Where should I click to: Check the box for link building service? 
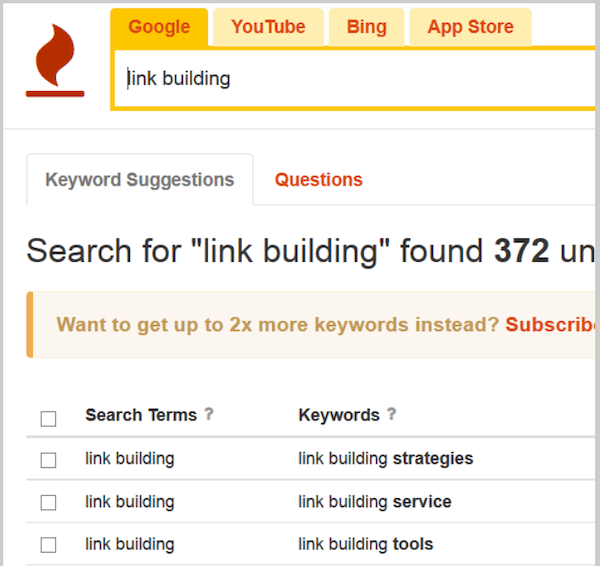click(48, 502)
